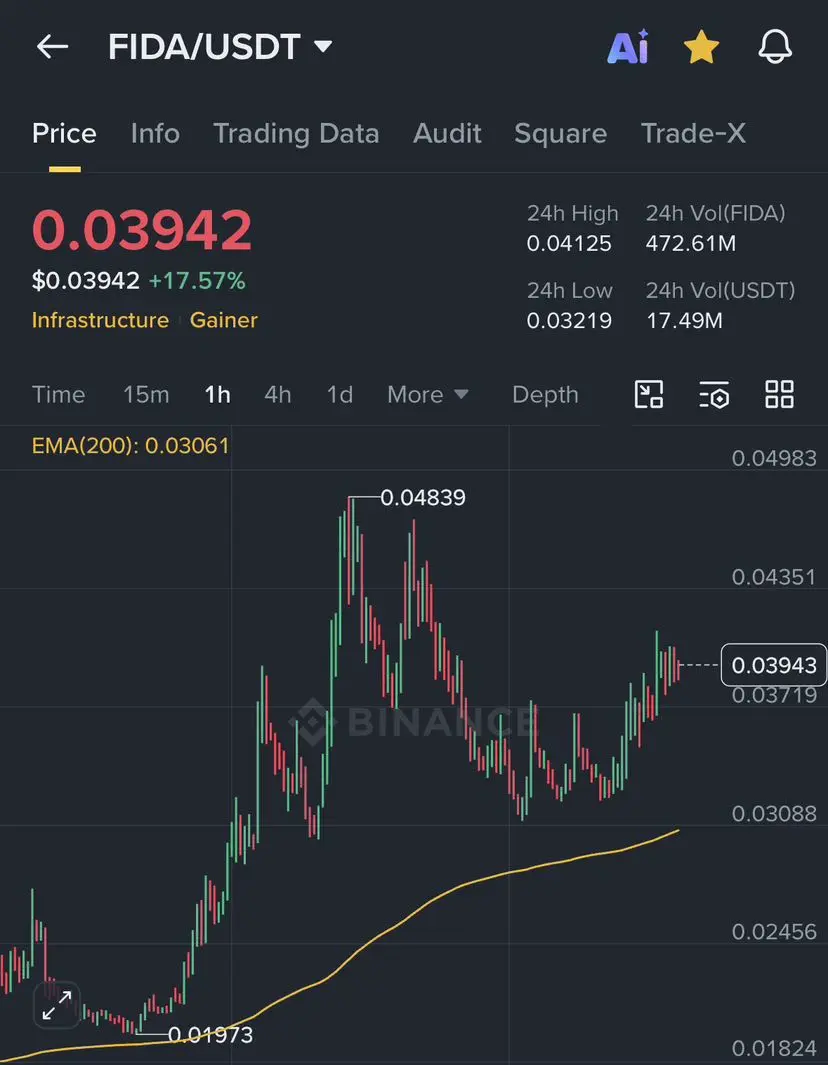Switch to the Trading Data tab
This screenshot has width=828, height=1065.
pyautogui.click(x=296, y=133)
